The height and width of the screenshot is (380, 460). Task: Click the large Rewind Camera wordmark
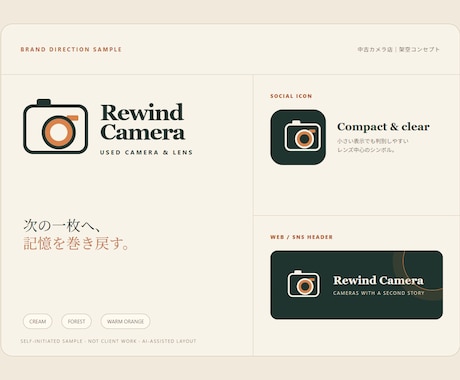143,122
